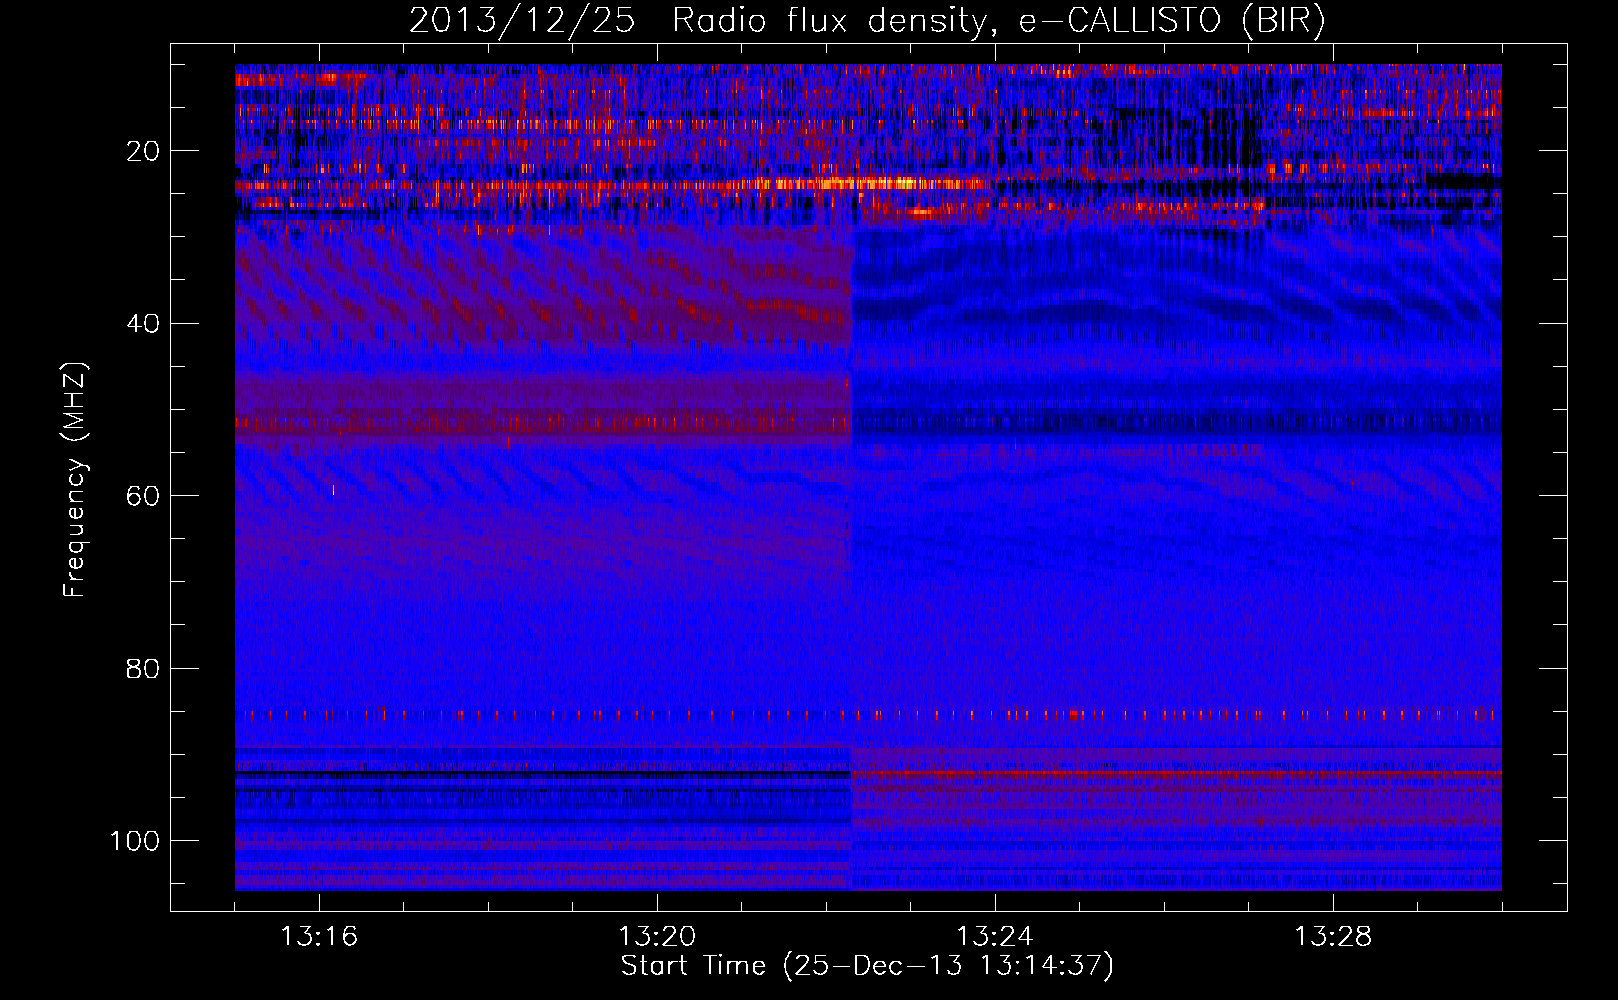The height and width of the screenshot is (1000, 1618).
Task: Click the 13:16 time tick label
Action: point(319,937)
